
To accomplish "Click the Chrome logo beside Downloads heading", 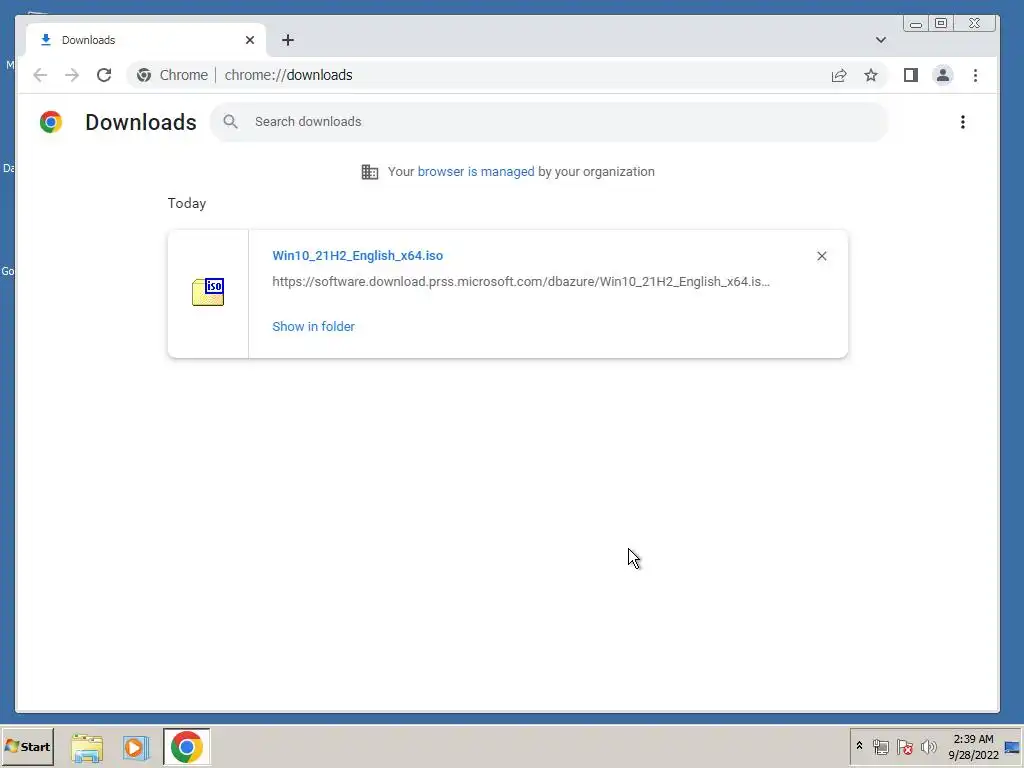I will click(50, 122).
